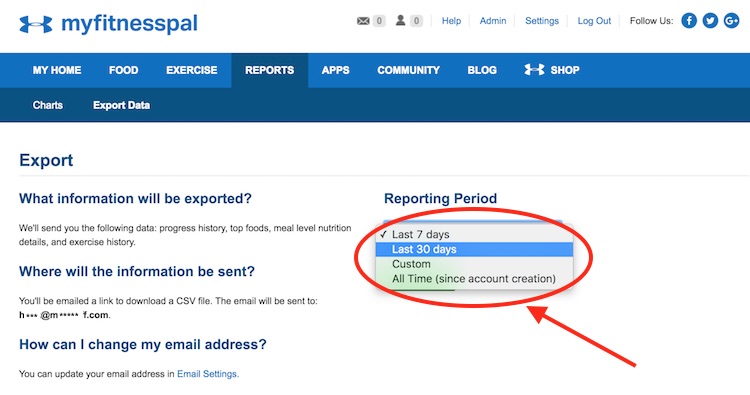Go to the MY HOME tab

[x=57, y=70]
